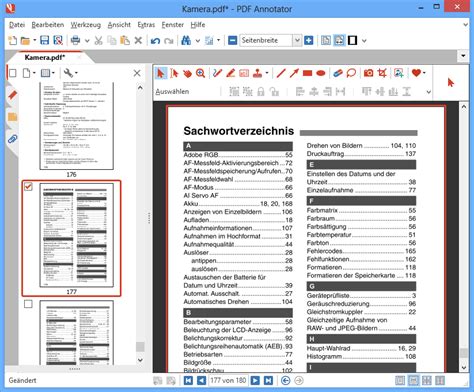Select the Line drawing tool
Screen dimensions: 474x392
(281, 73)
